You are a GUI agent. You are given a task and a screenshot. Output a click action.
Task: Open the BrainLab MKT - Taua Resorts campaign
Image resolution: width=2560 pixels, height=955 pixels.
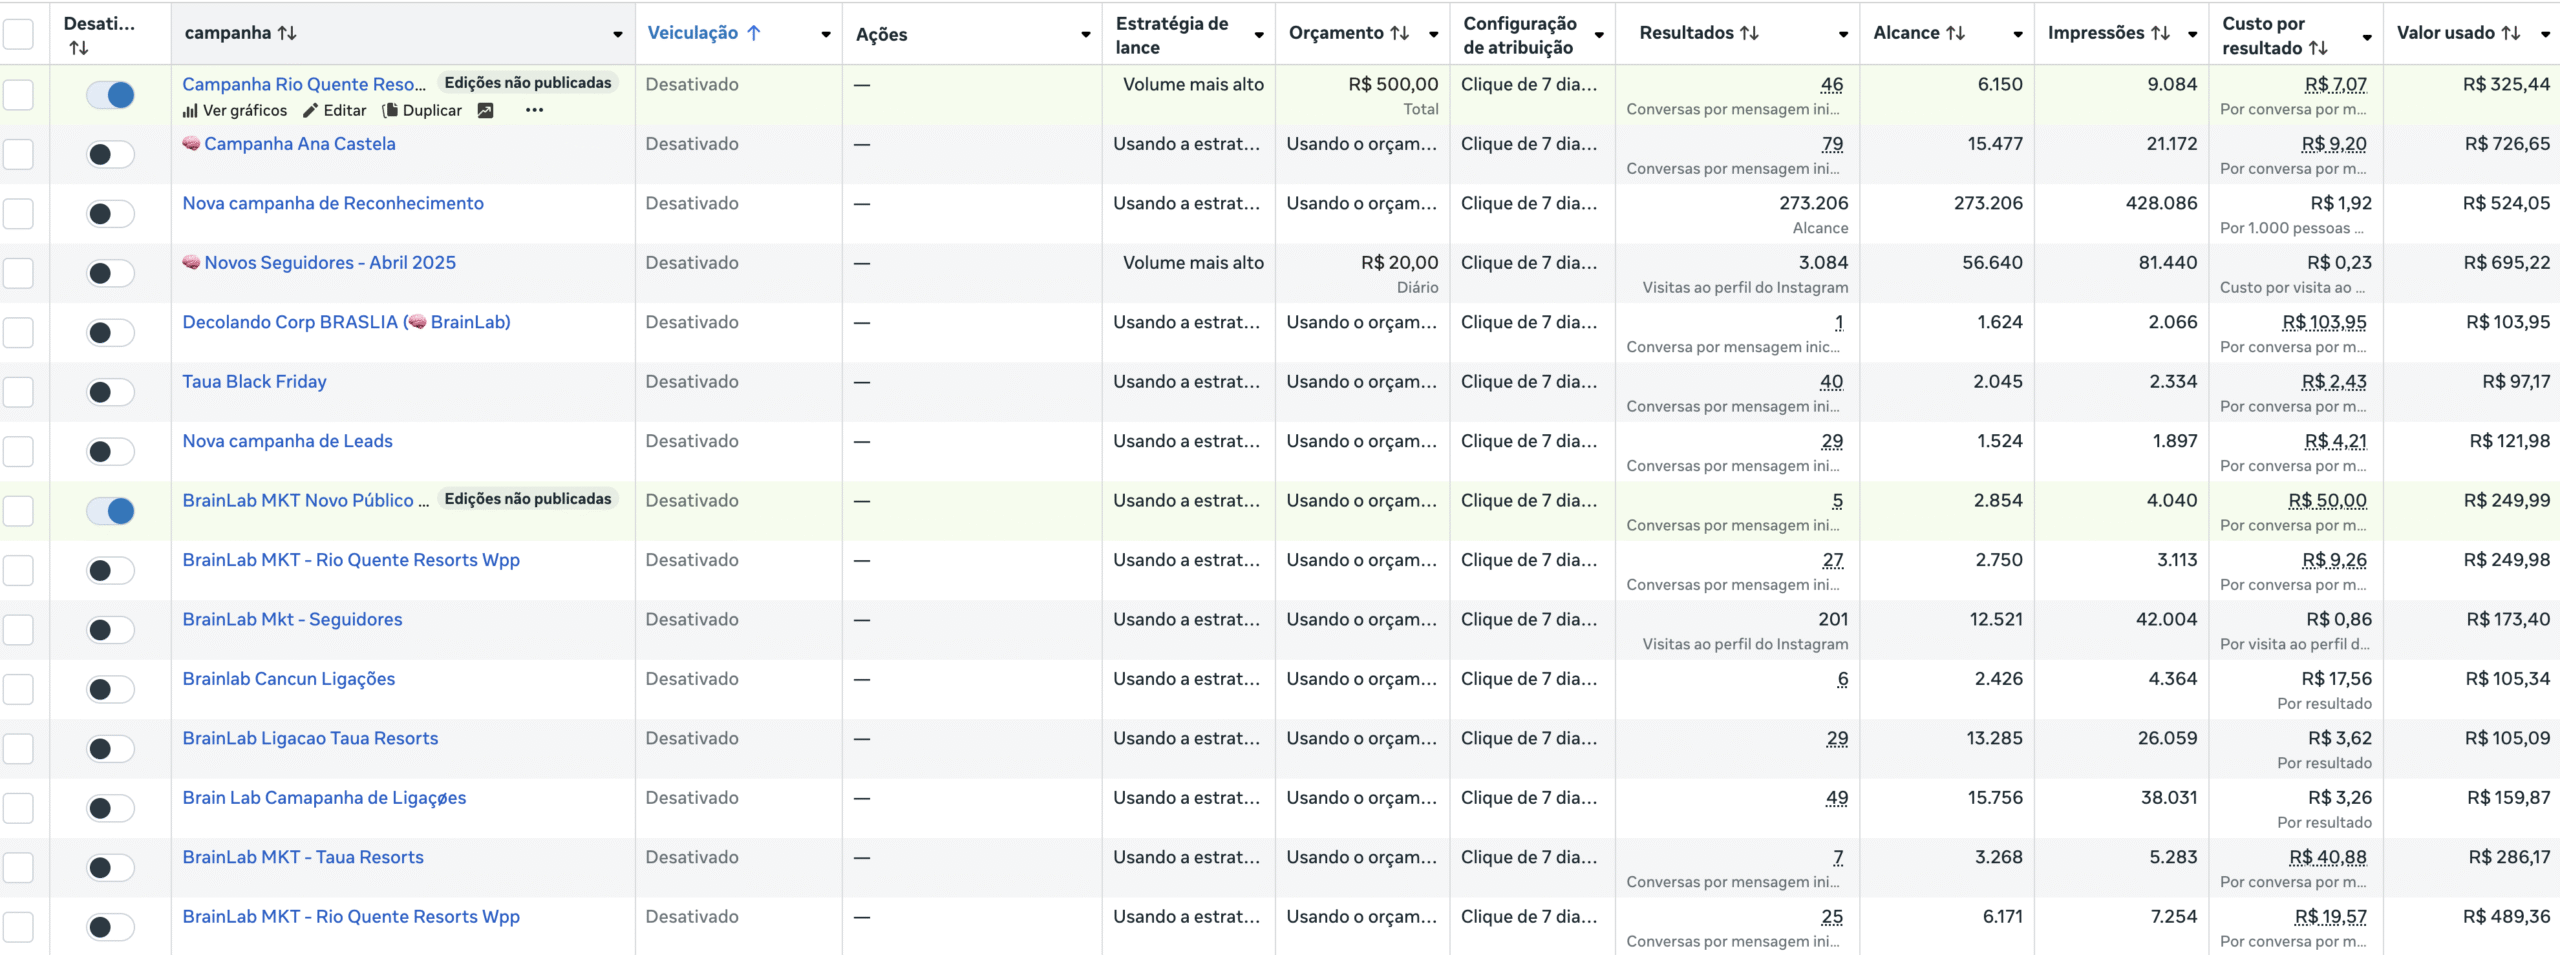303,857
